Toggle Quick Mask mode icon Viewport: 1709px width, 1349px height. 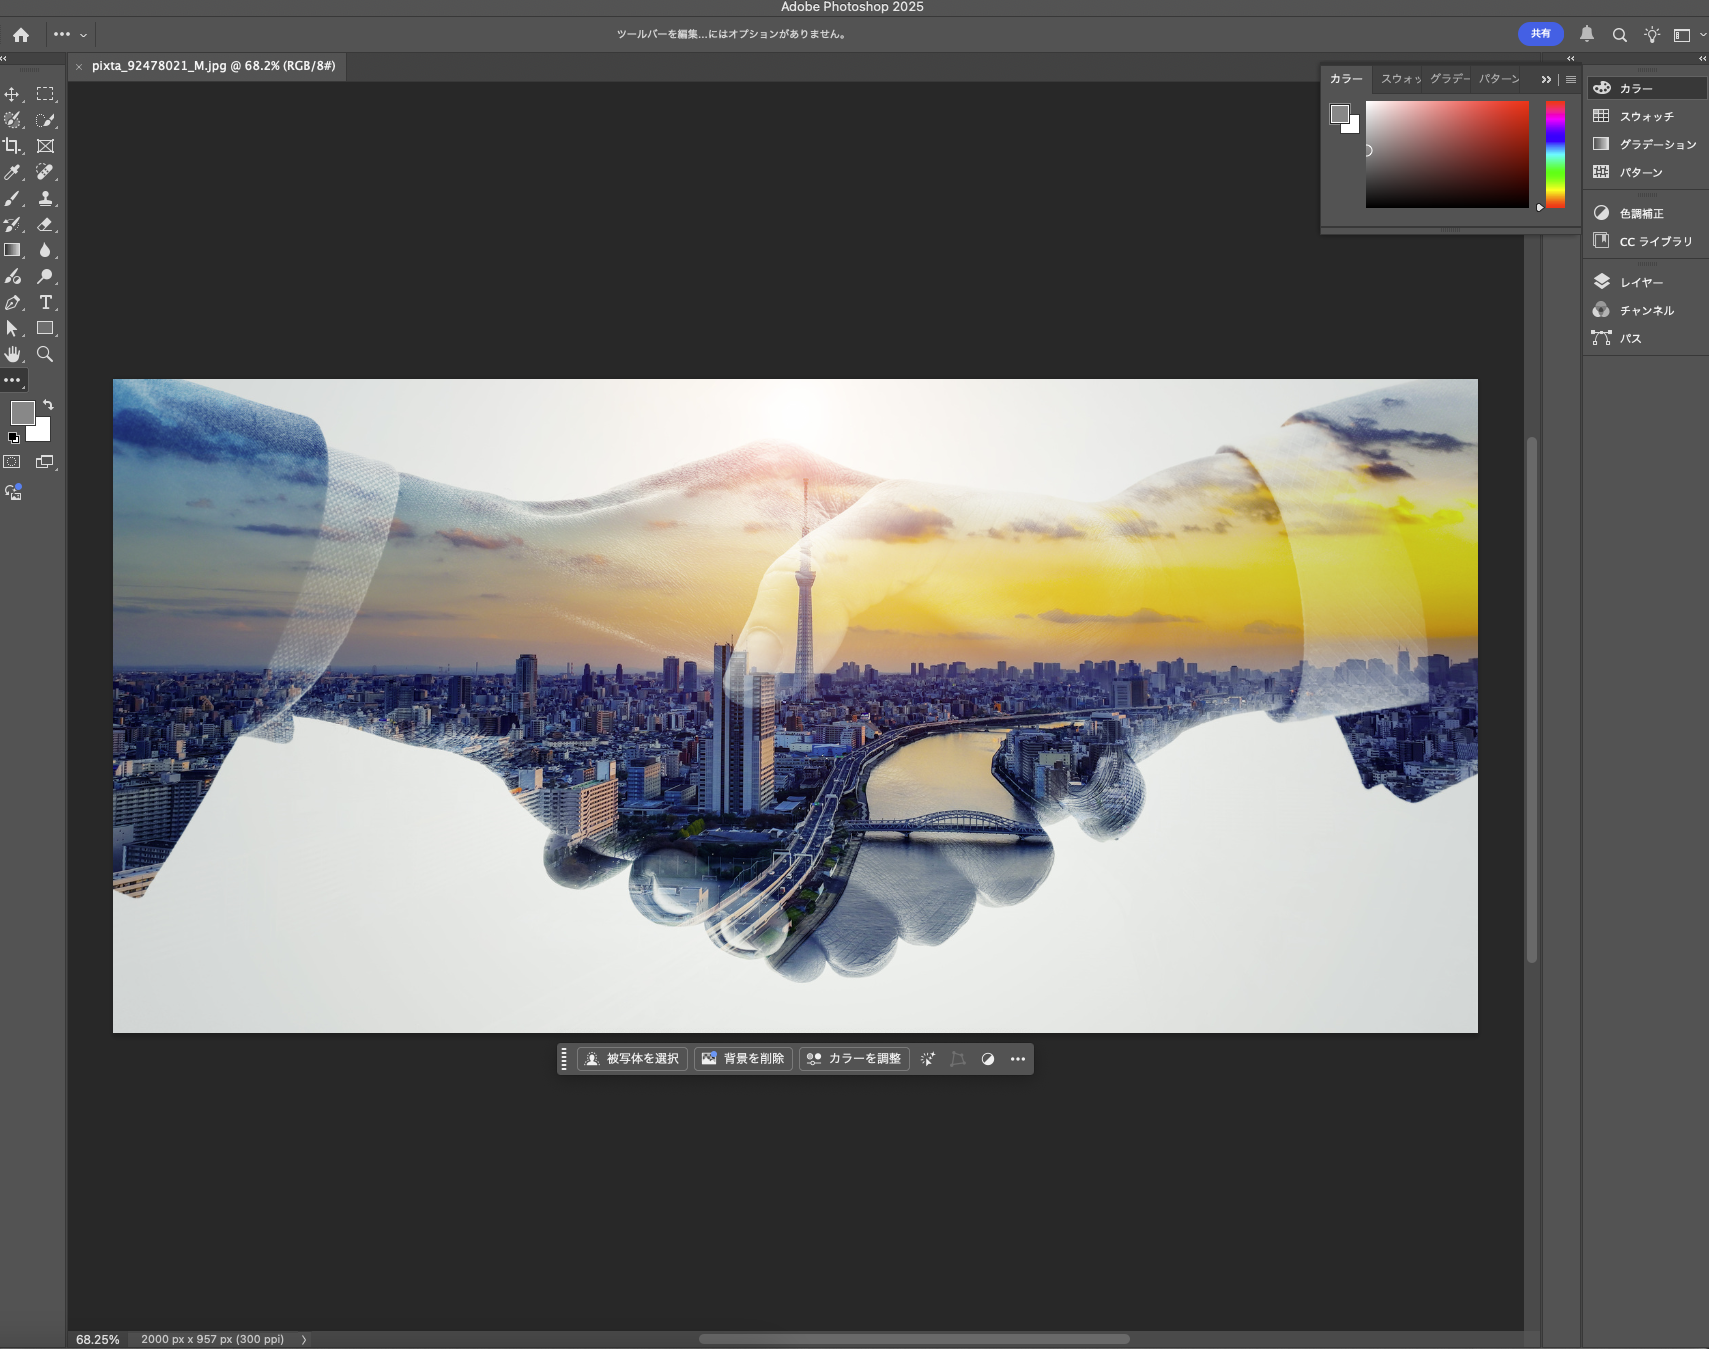[x=12, y=462]
